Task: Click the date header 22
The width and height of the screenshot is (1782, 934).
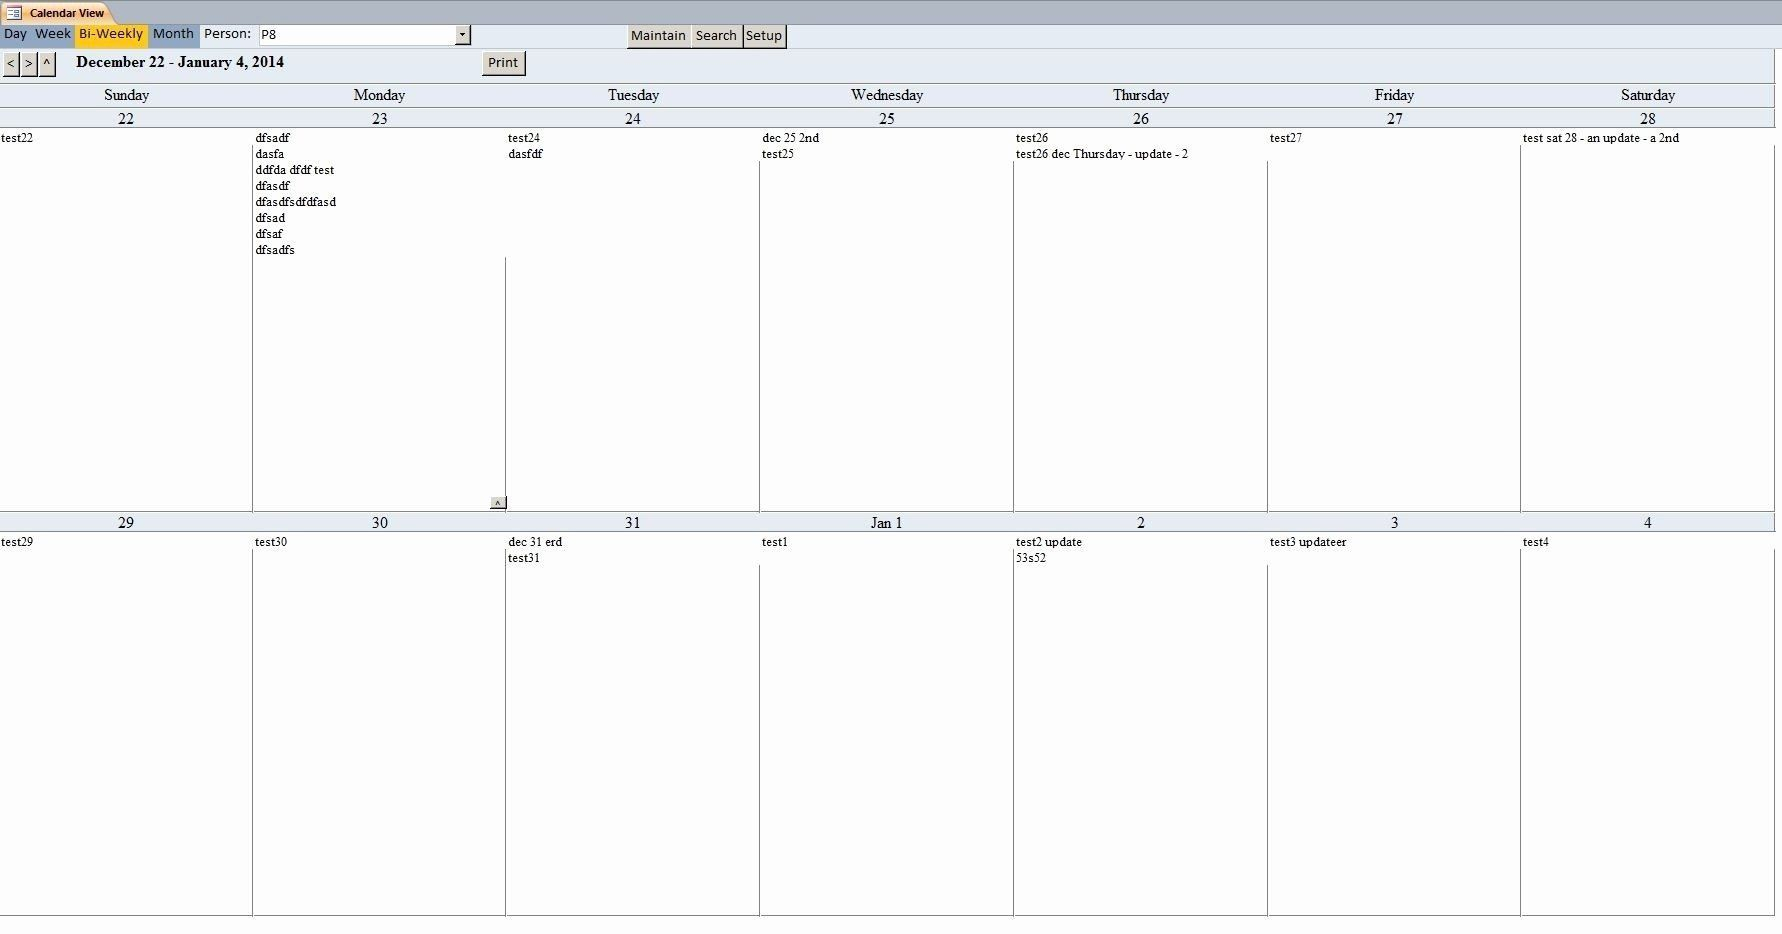Action: coord(126,118)
